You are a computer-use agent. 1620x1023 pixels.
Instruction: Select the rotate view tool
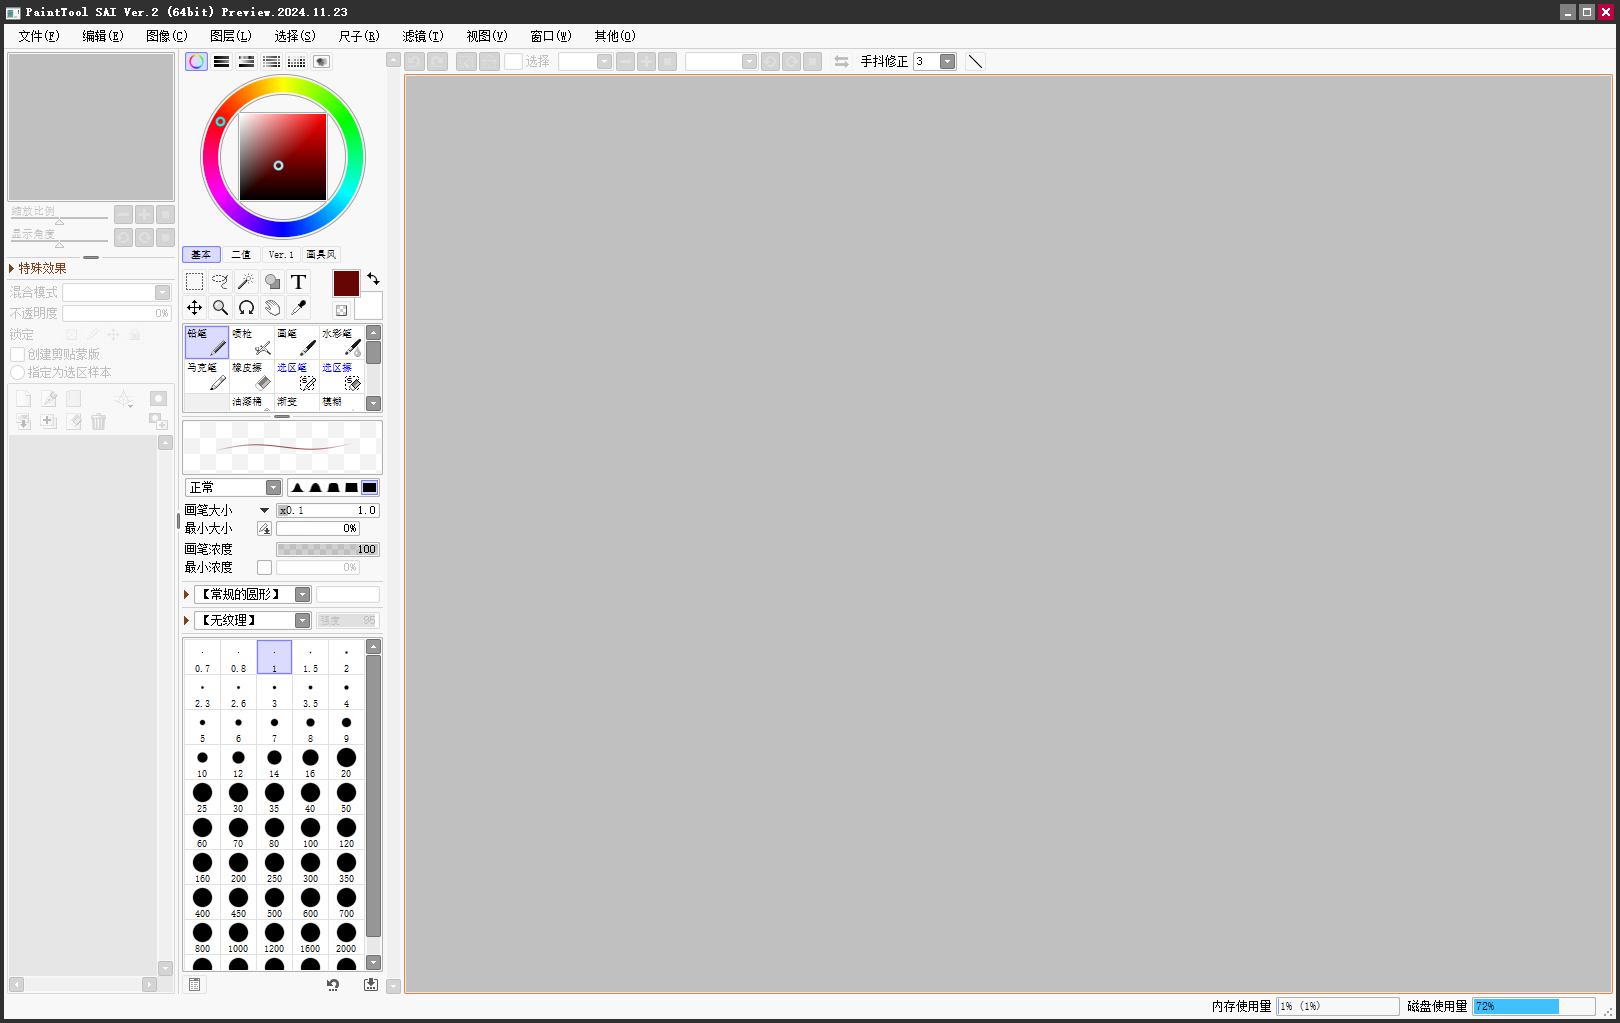click(x=246, y=308)
